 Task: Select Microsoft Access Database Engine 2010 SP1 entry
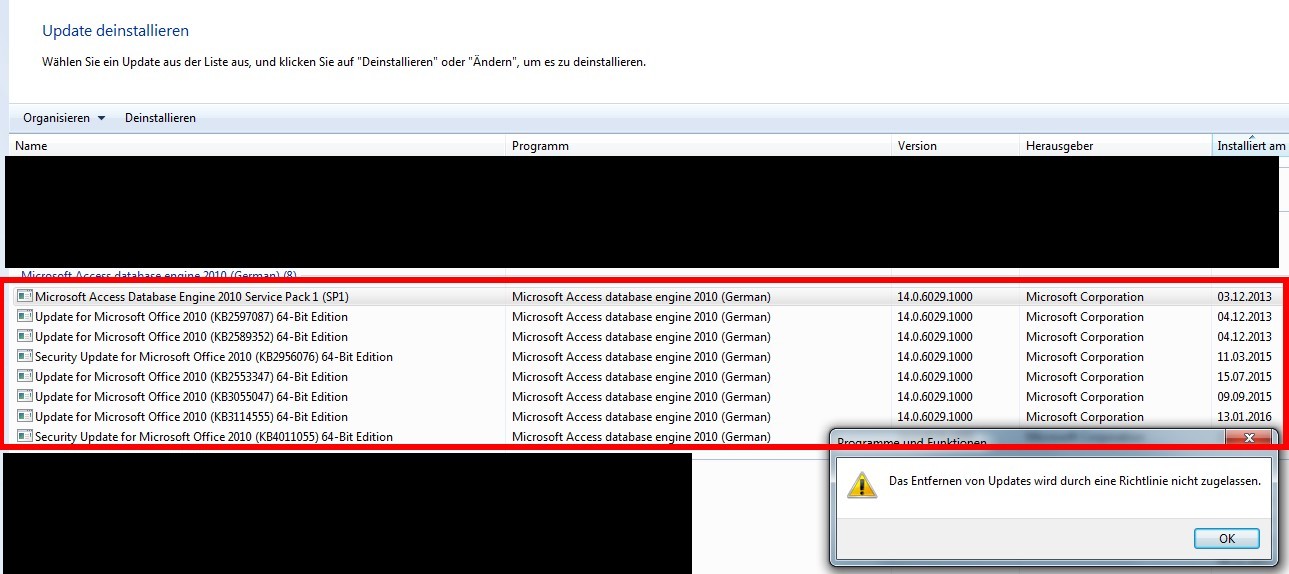point(192,297)
